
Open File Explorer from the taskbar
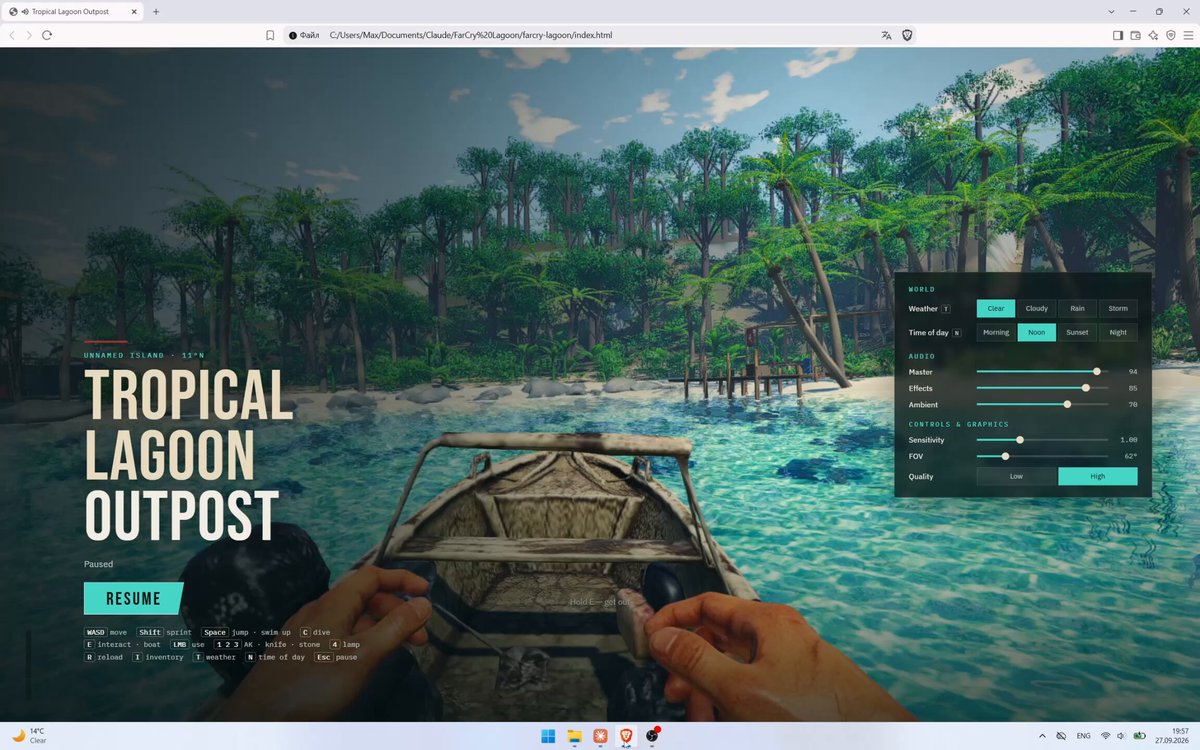click(x=575, y=736)
